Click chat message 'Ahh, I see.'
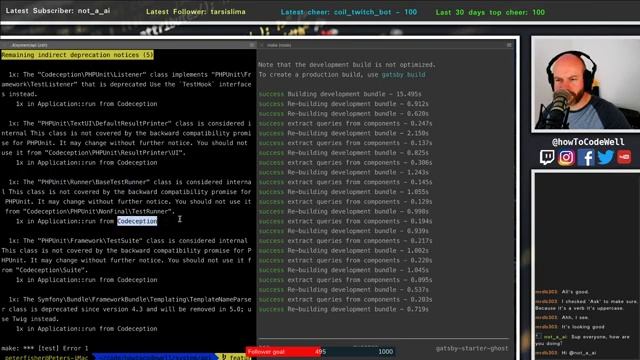This screenshot has width=640, height=360. [576, 317]
